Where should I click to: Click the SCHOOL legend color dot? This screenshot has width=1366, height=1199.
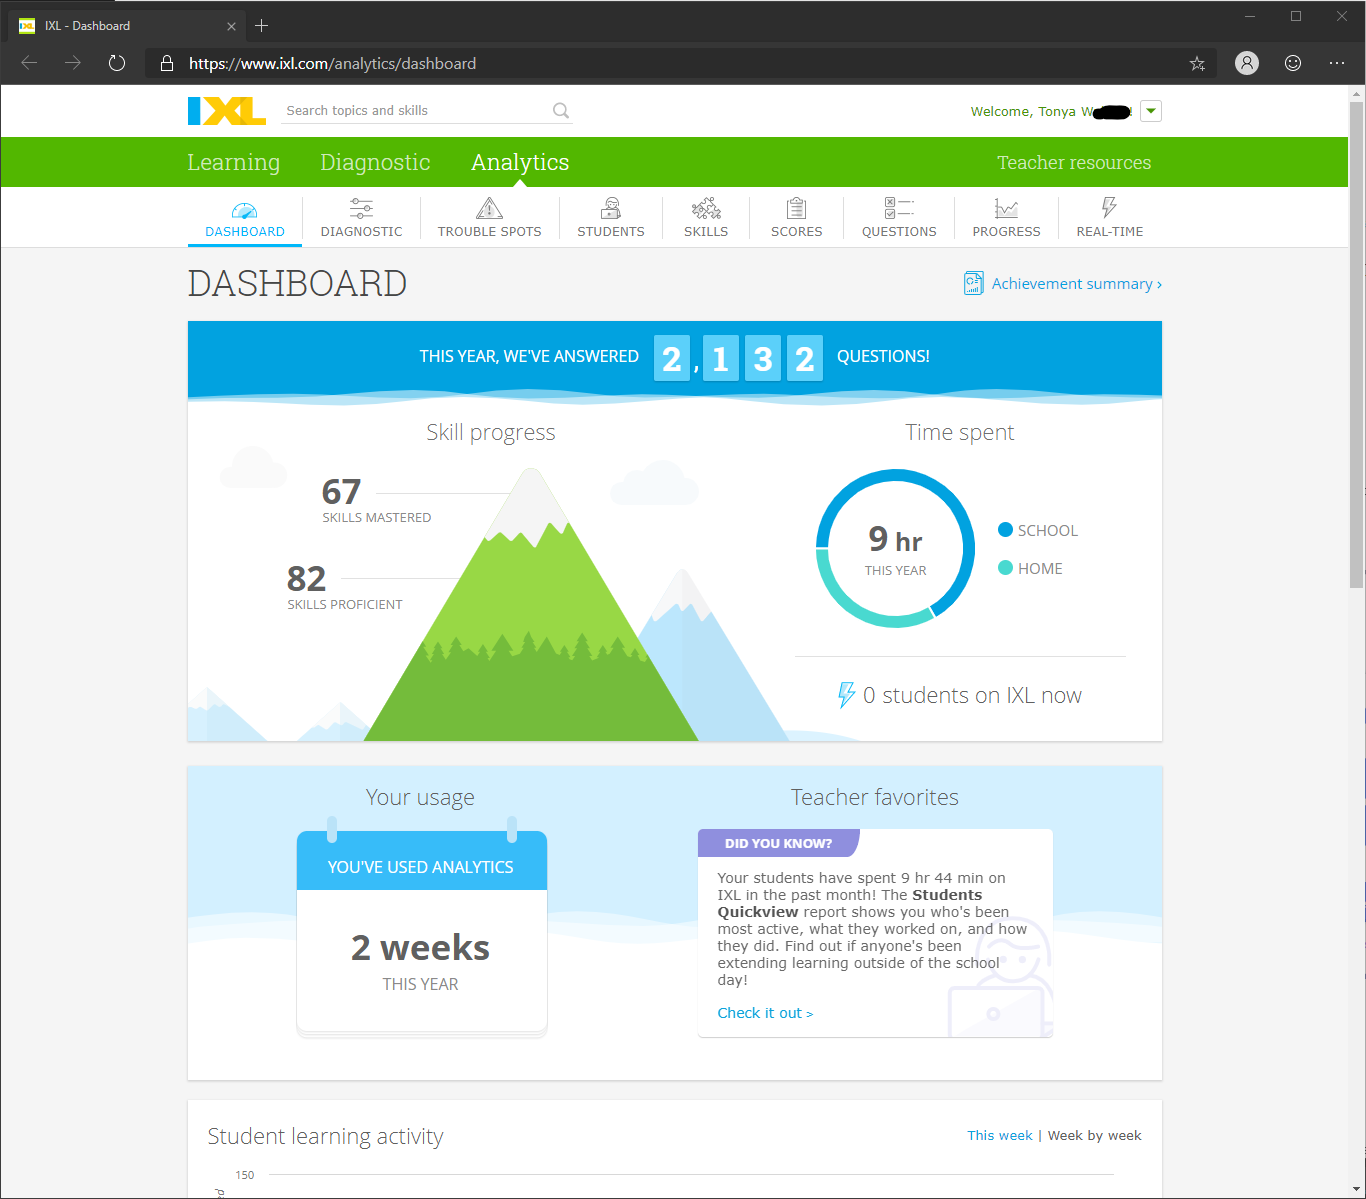tap(1006, 530)
